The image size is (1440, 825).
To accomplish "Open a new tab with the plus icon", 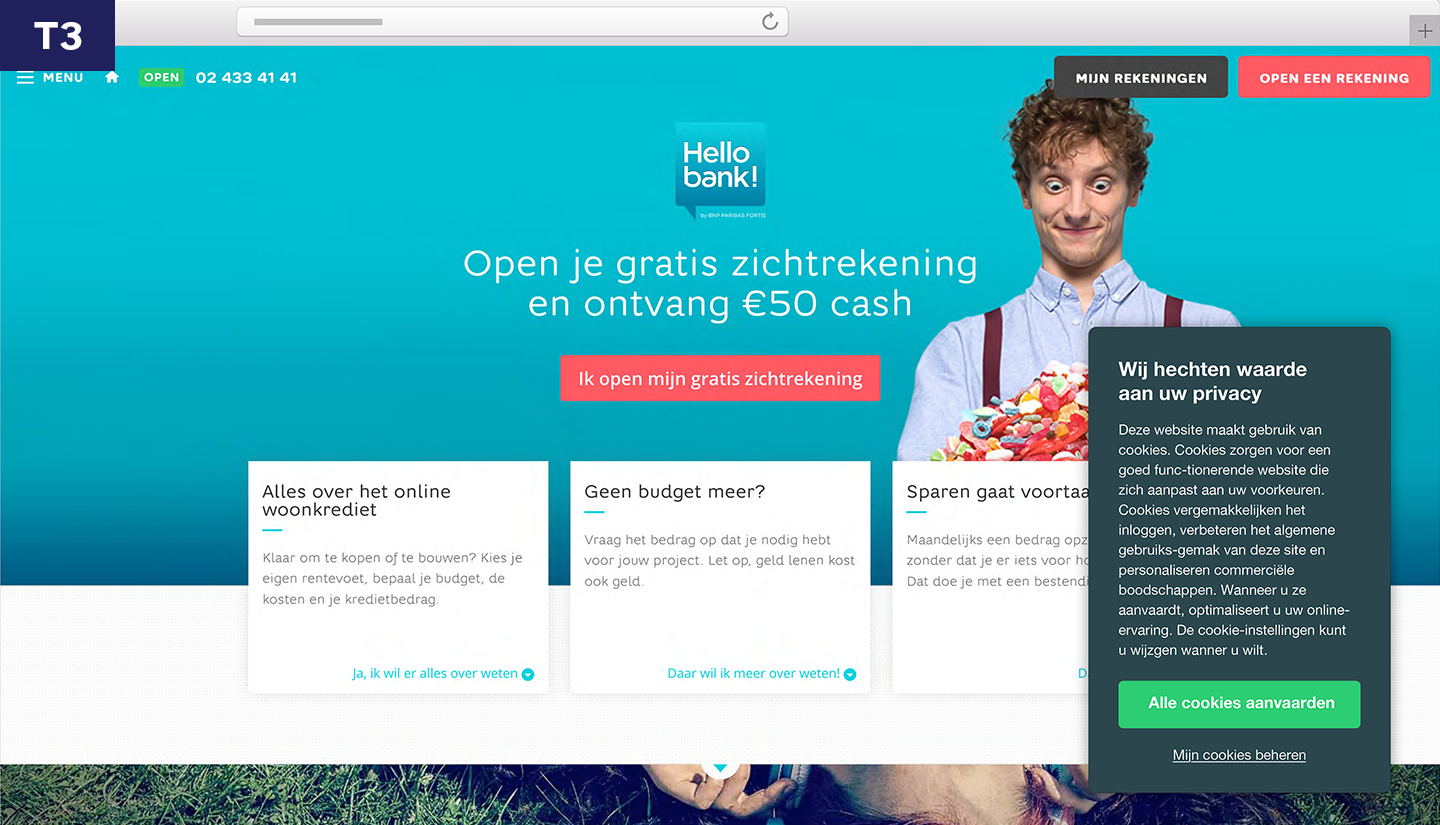I will pyautogui.click(x=1425, y=31).
